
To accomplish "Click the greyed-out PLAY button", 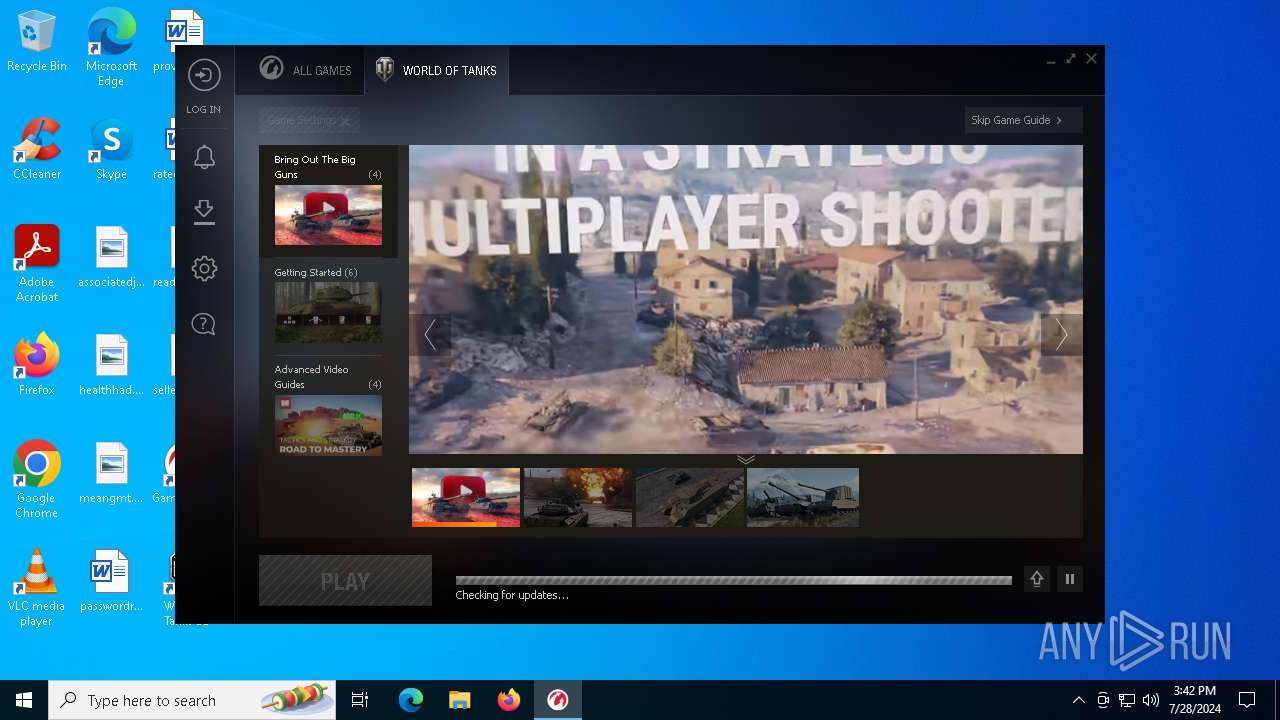I will (345, 581).
